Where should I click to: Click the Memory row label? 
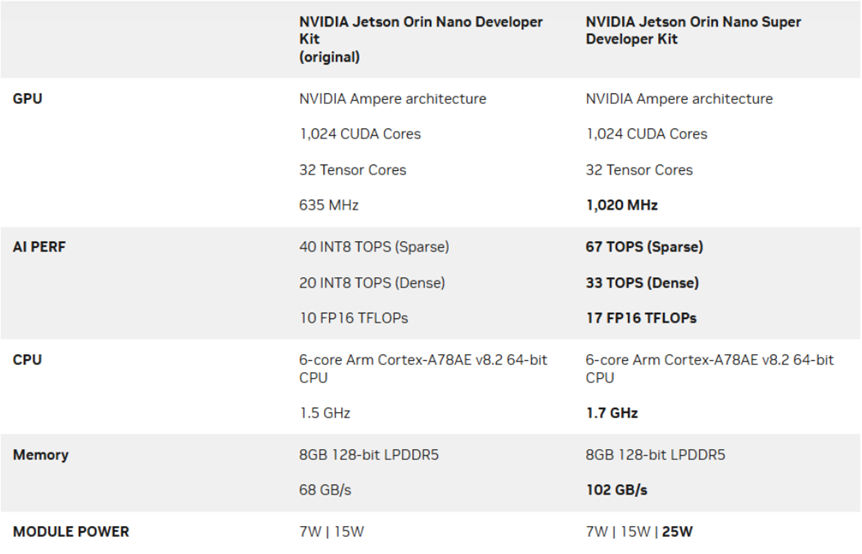[x=41, y=455]
